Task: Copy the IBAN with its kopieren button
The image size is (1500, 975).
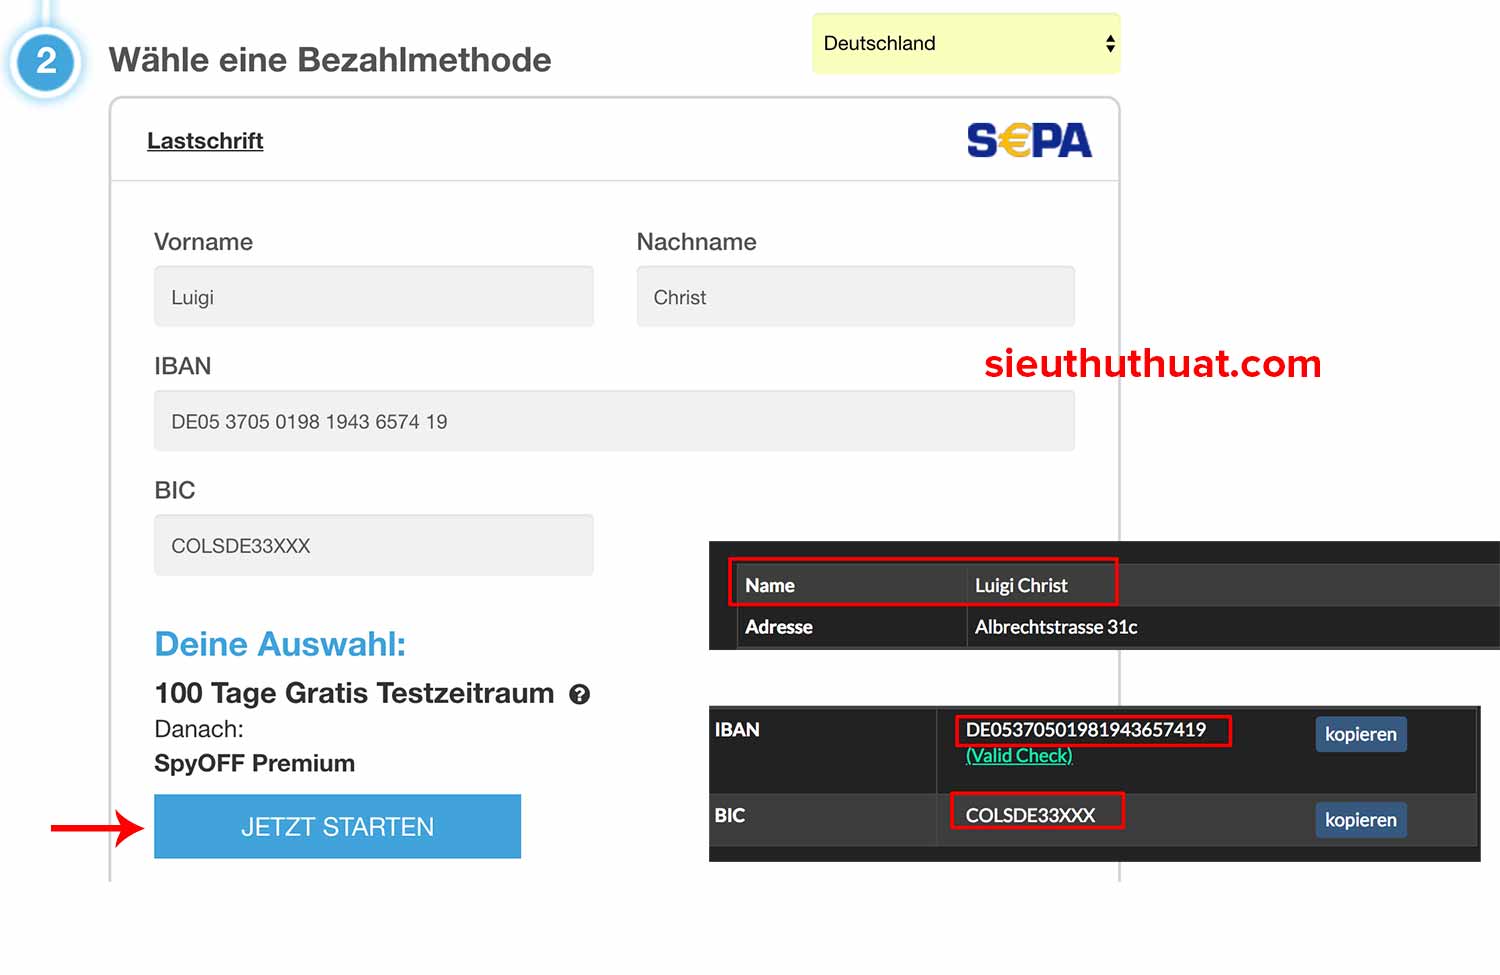Action: (1360, 734)
